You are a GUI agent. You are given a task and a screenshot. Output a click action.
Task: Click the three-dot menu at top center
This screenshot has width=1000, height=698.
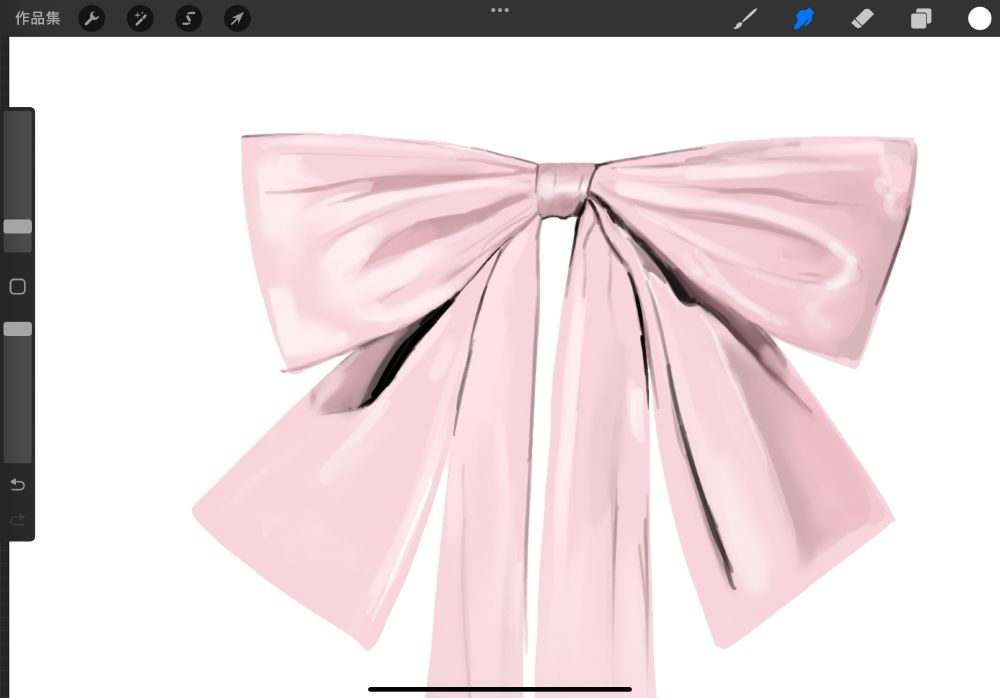point(500,10)
